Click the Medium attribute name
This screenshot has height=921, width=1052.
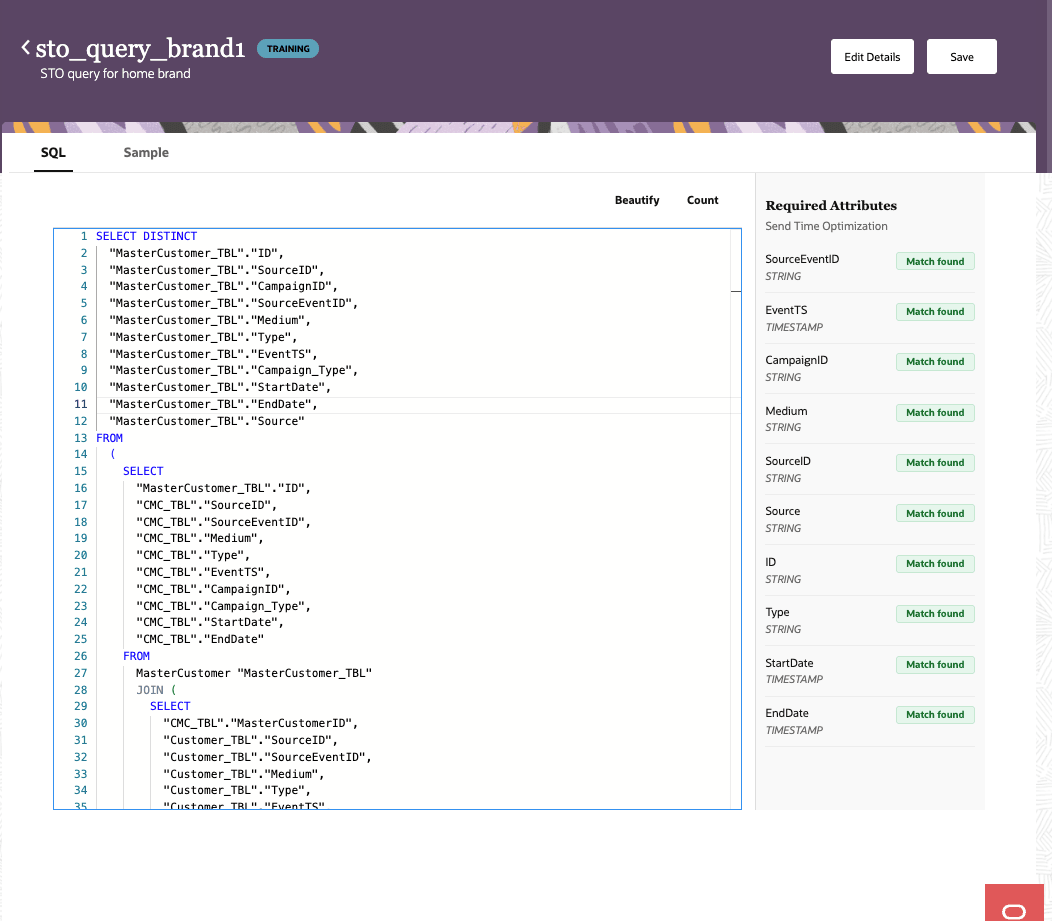(x=786, y=411)
